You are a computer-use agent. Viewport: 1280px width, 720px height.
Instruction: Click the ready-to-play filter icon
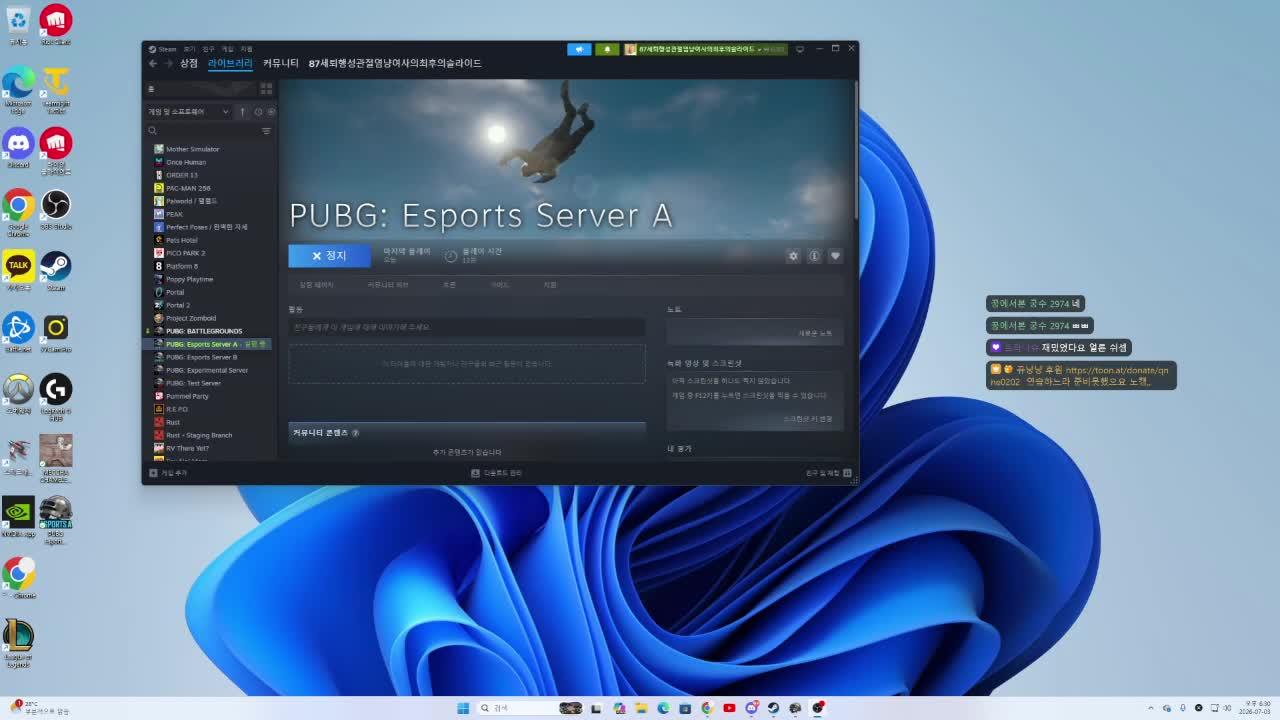pyautogui.click(x=270, y=112)
